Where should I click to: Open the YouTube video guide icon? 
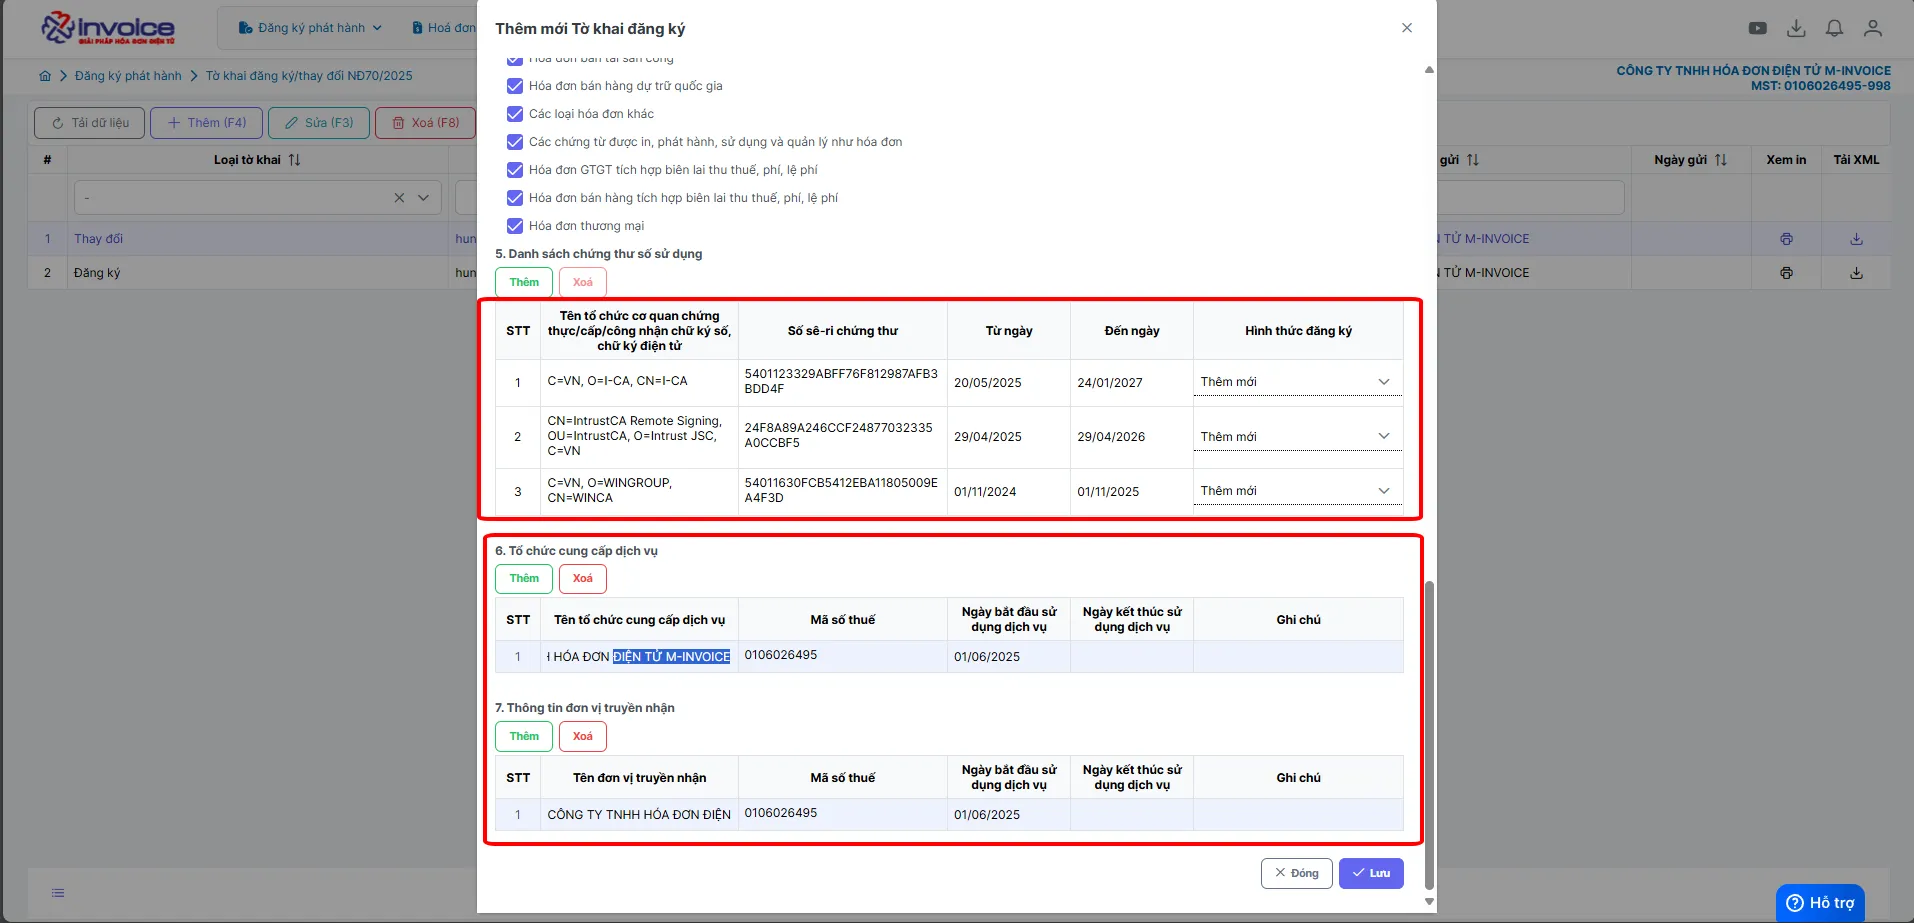tap(1757, 28)
